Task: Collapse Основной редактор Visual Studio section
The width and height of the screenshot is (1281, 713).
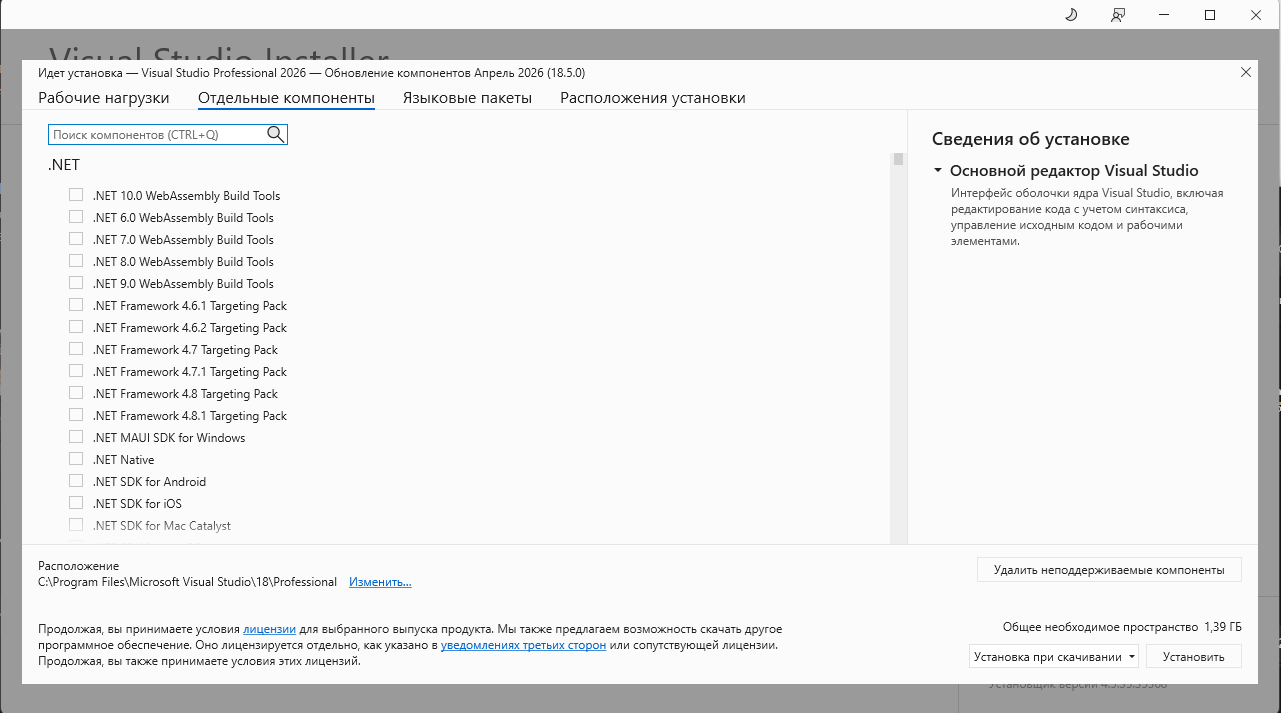Action: pyautogui.click(x=938, y=171)
